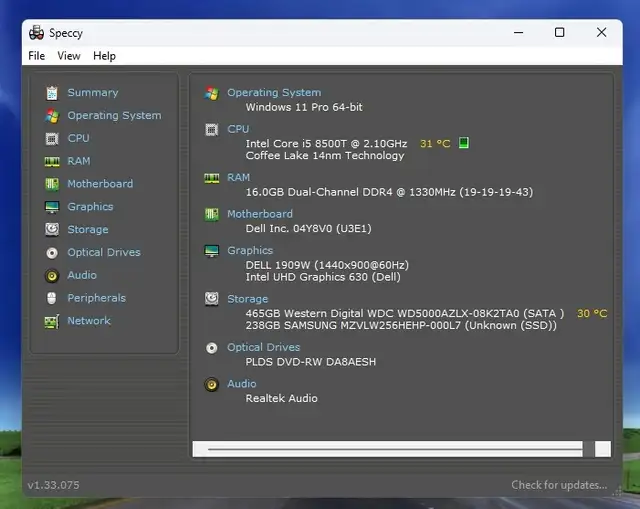Click the Storage hard drive icon in sidebar

coord(52,229)
